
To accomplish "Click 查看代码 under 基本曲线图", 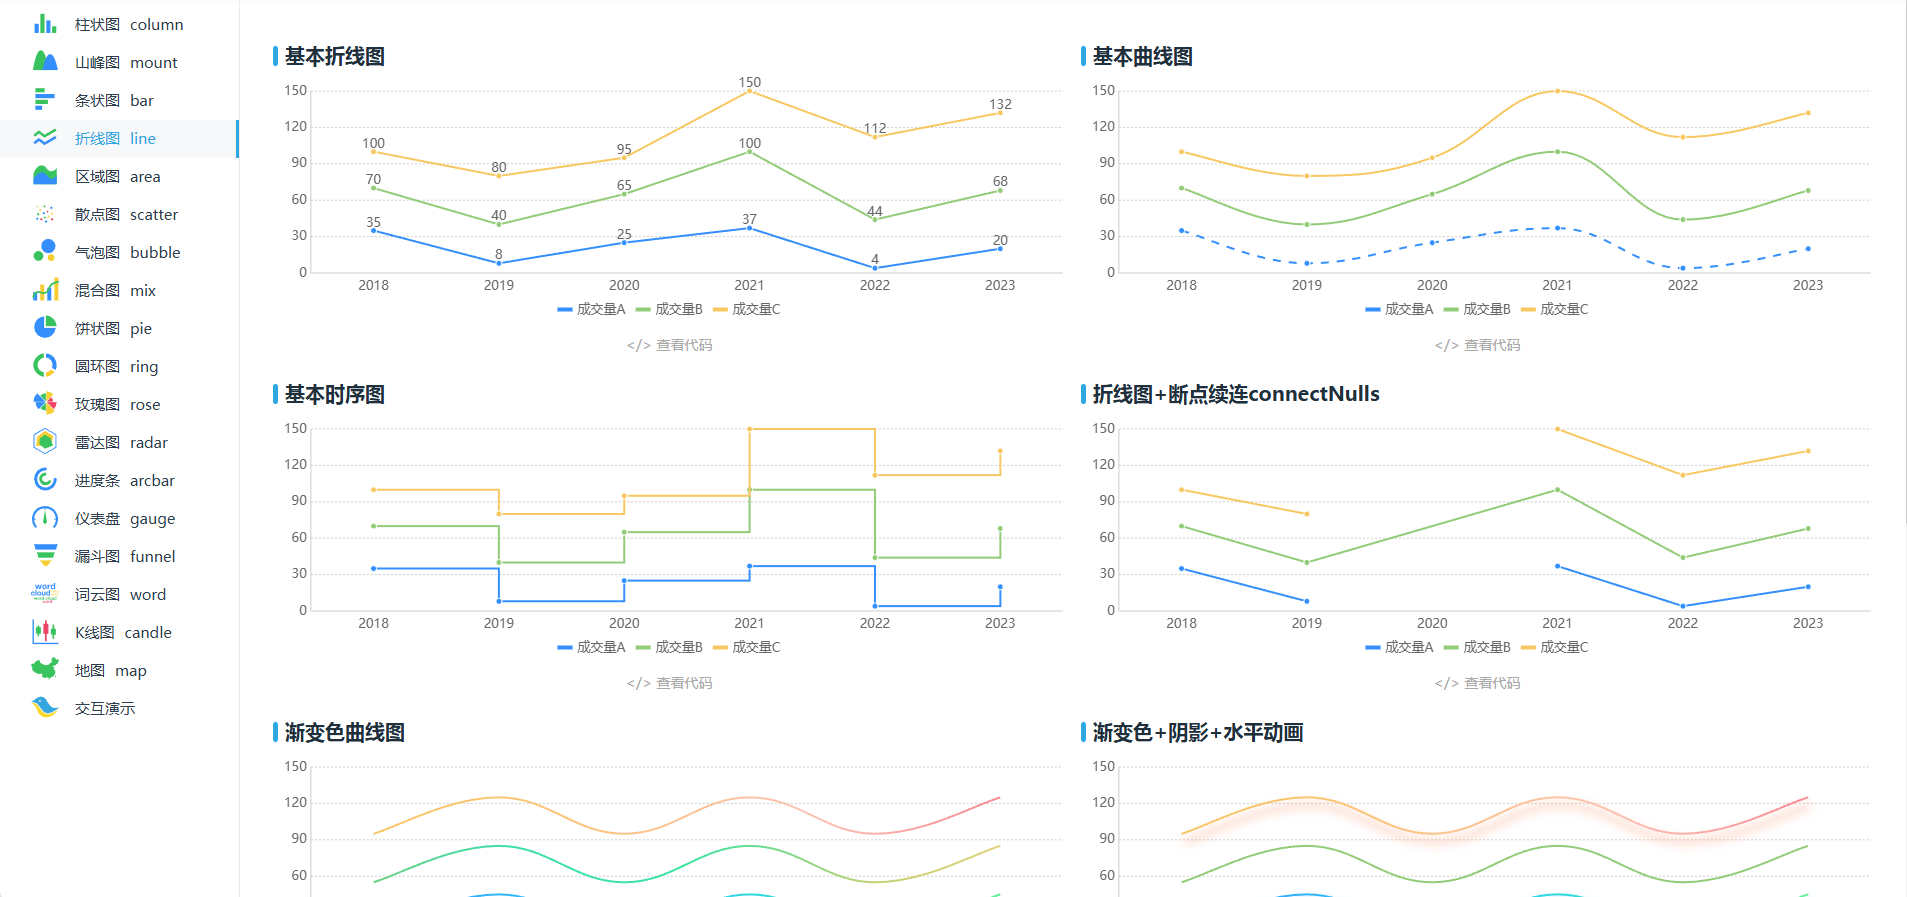I will [1478, 345].
